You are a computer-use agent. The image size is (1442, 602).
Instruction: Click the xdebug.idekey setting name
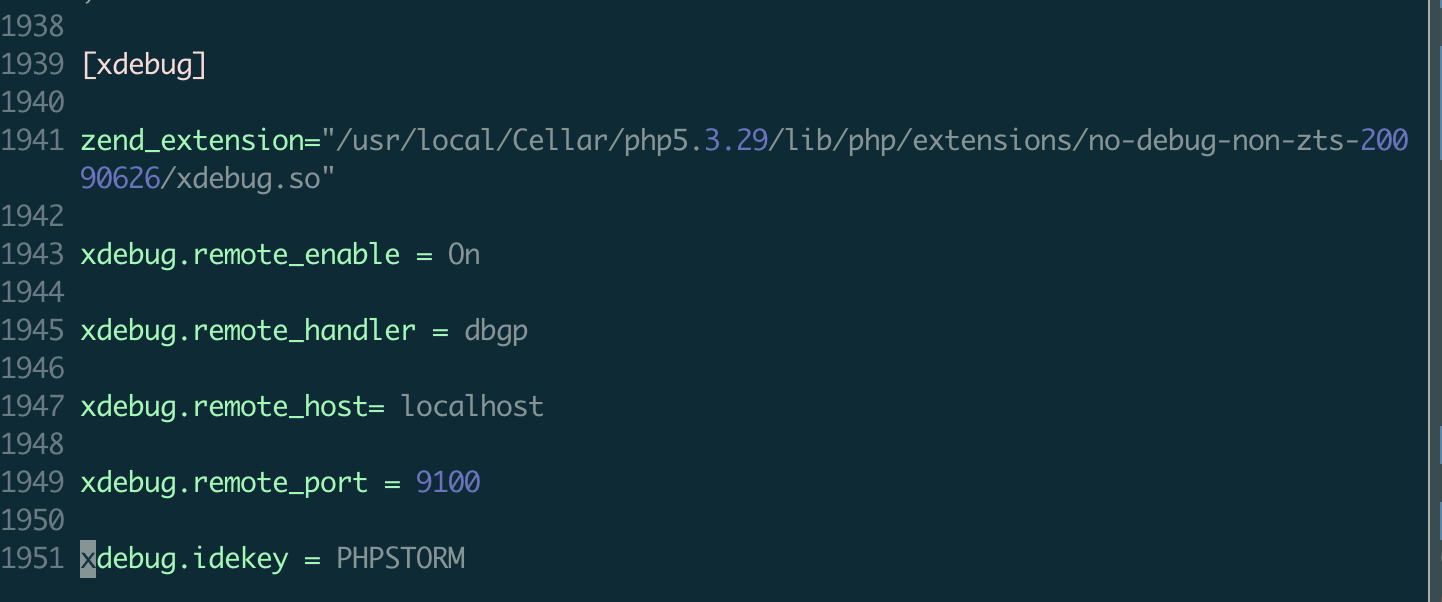pos(184,558)
